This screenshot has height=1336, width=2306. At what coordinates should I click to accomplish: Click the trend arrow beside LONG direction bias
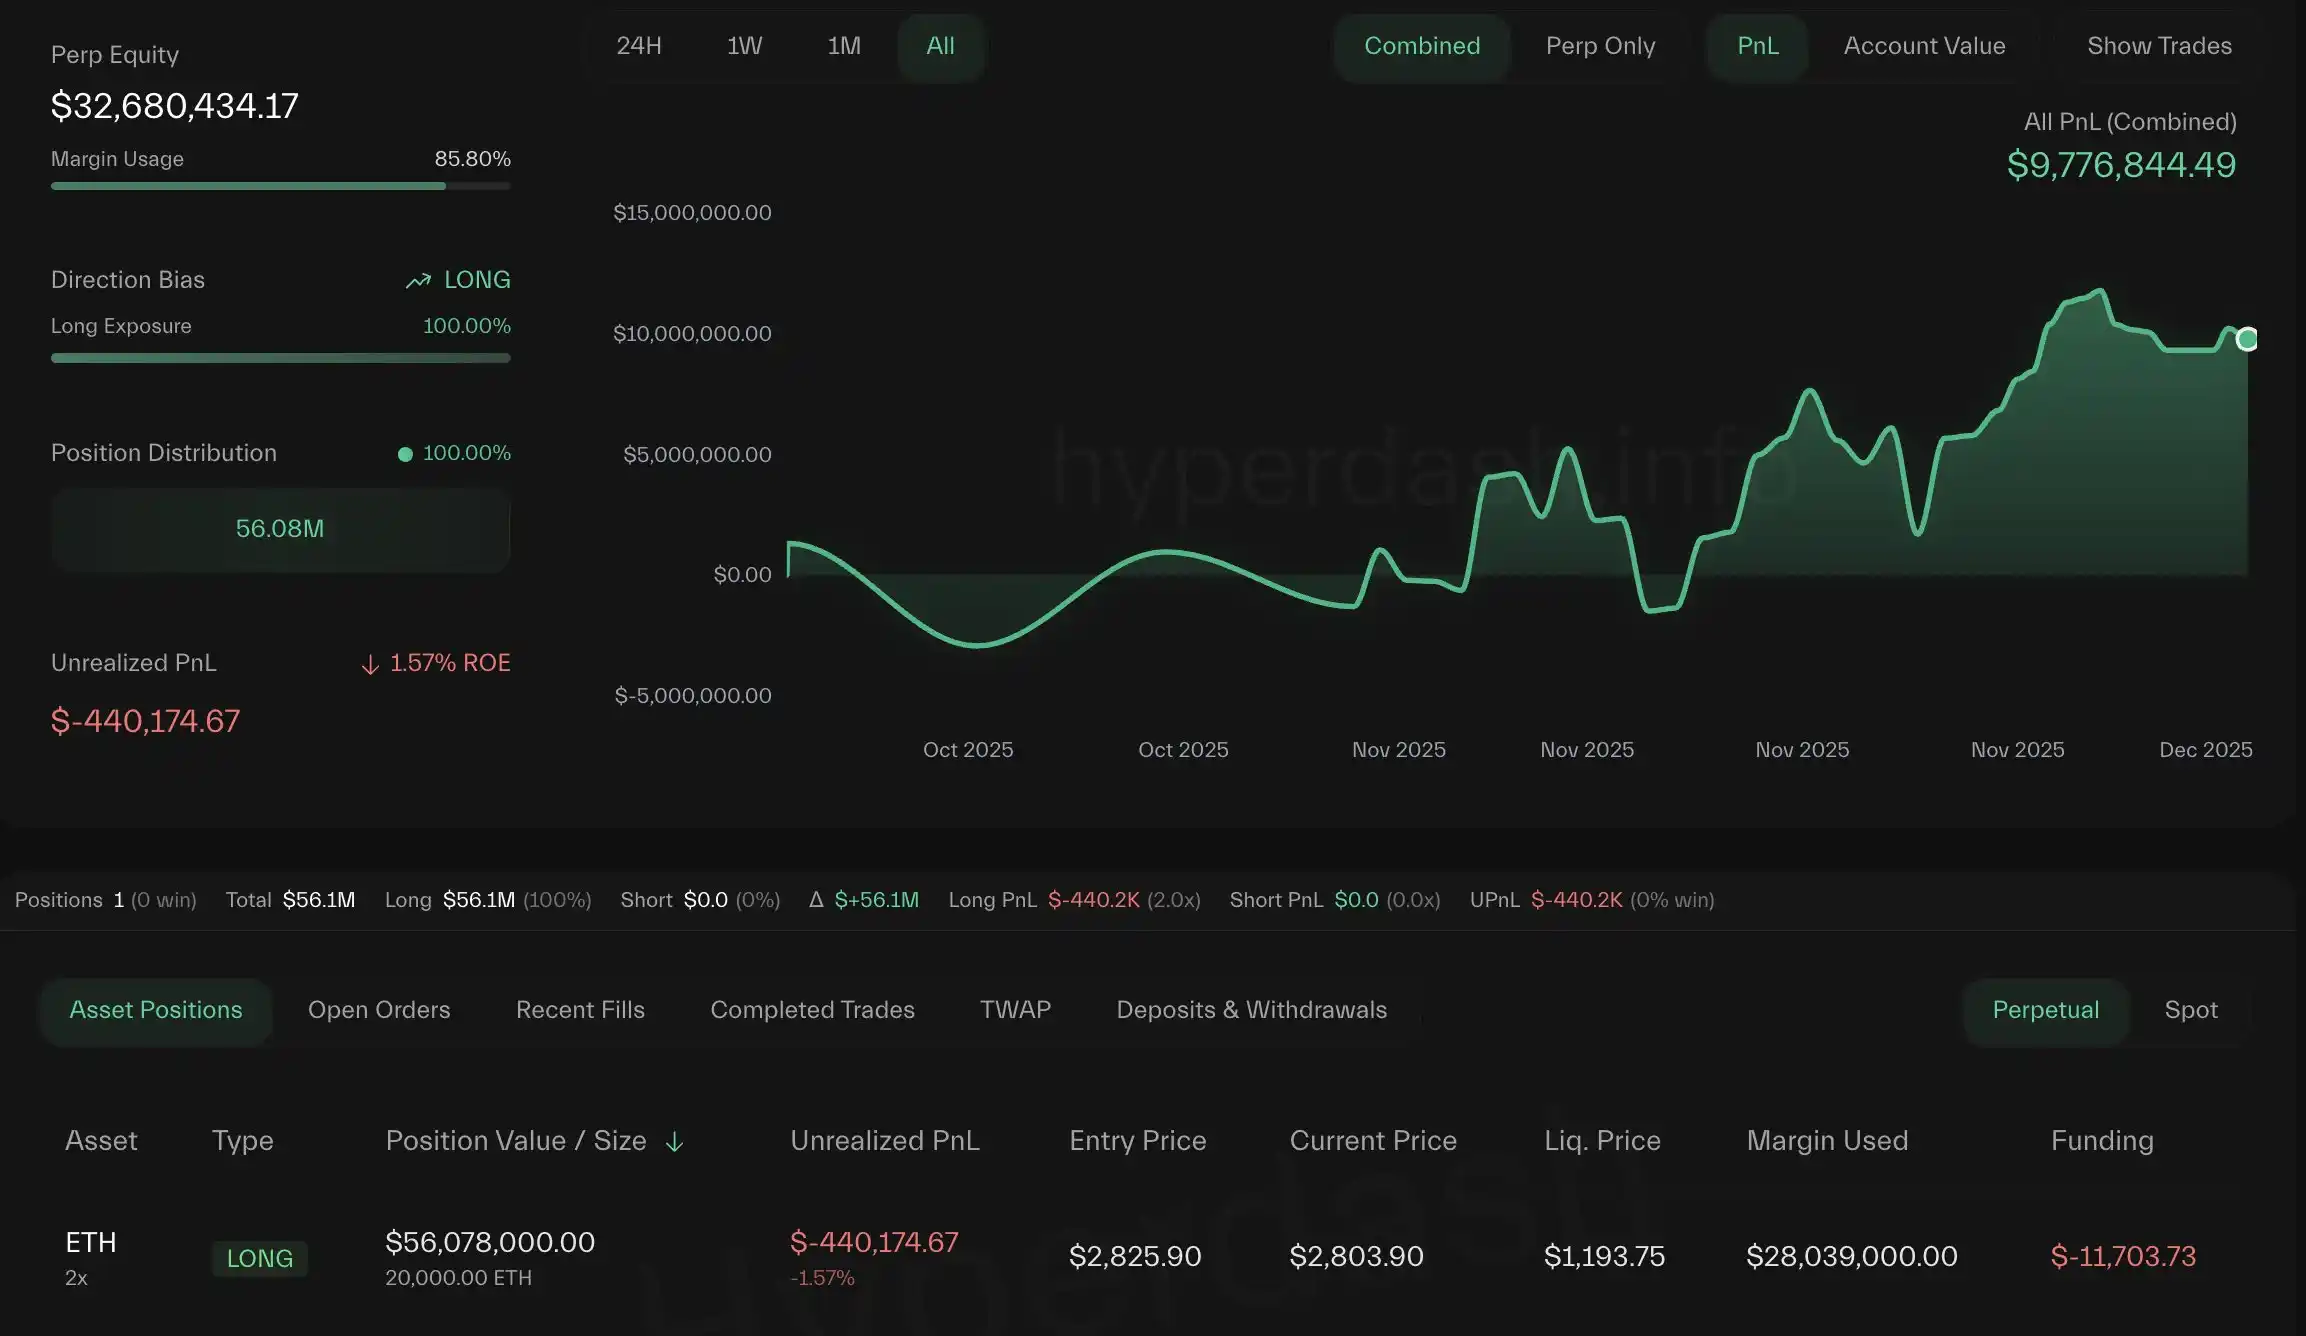419,280
